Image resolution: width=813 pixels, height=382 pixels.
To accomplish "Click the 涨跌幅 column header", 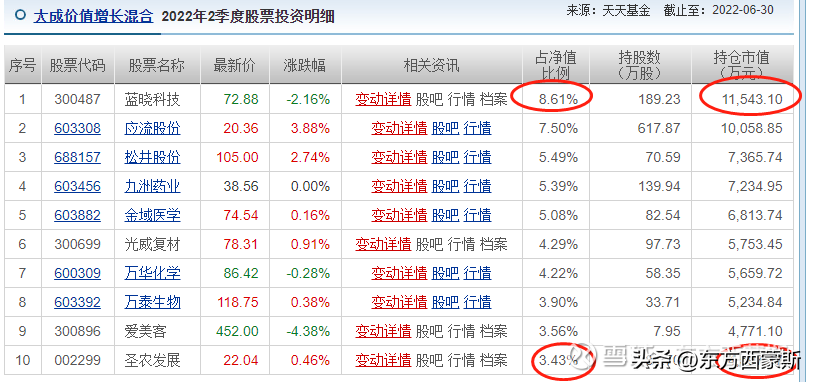I will [x=305, y=65].
